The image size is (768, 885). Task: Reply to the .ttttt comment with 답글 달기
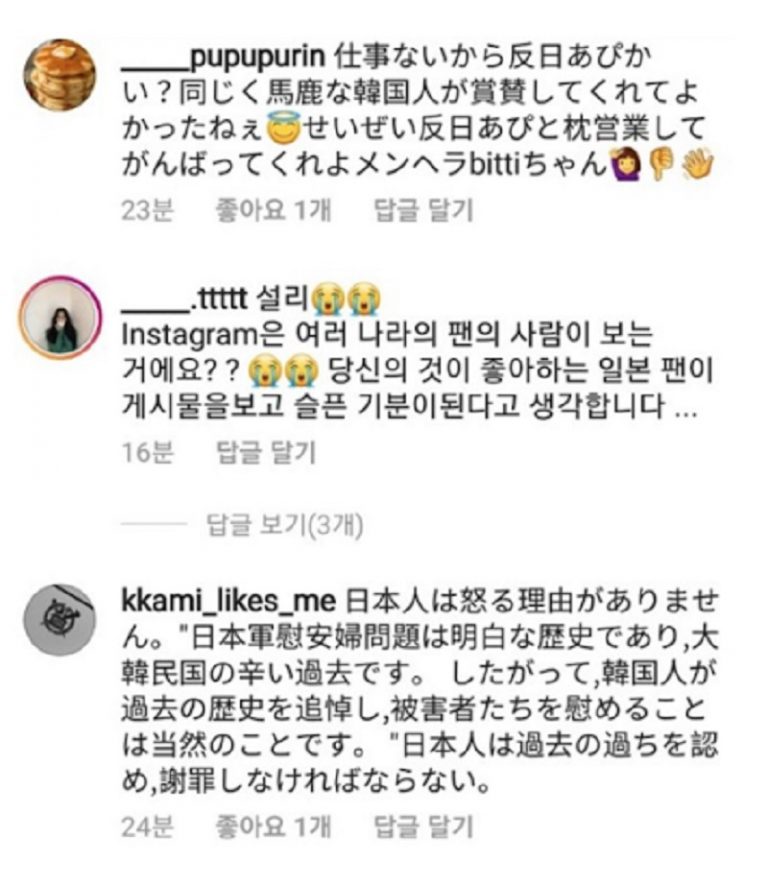(x=266, y=453)
